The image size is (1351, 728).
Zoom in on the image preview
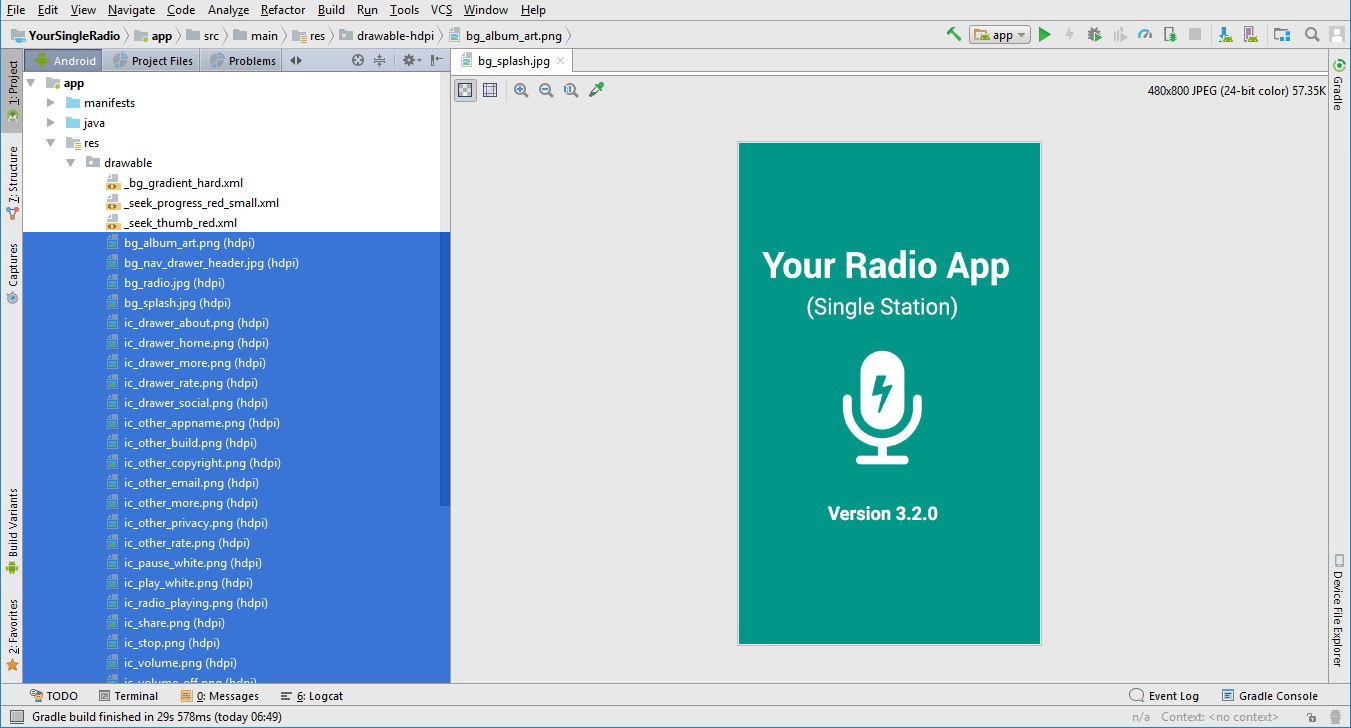tap(521, 90)
